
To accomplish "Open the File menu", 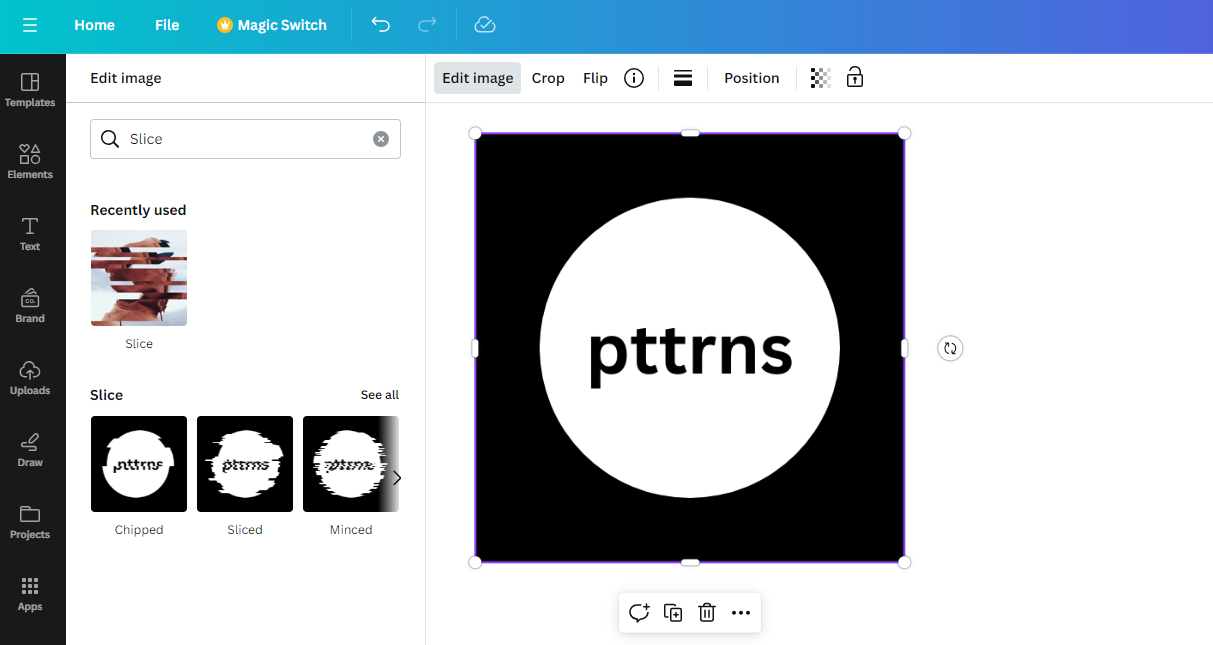I will pyautogui.click(x=167, y=25).
